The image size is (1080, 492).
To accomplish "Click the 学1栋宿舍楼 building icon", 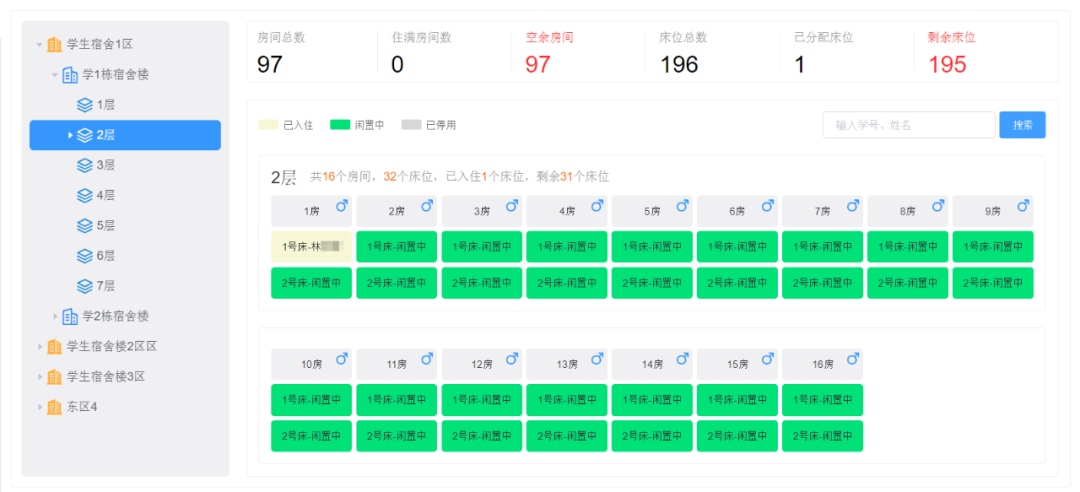I will click(x=70, y=75).
